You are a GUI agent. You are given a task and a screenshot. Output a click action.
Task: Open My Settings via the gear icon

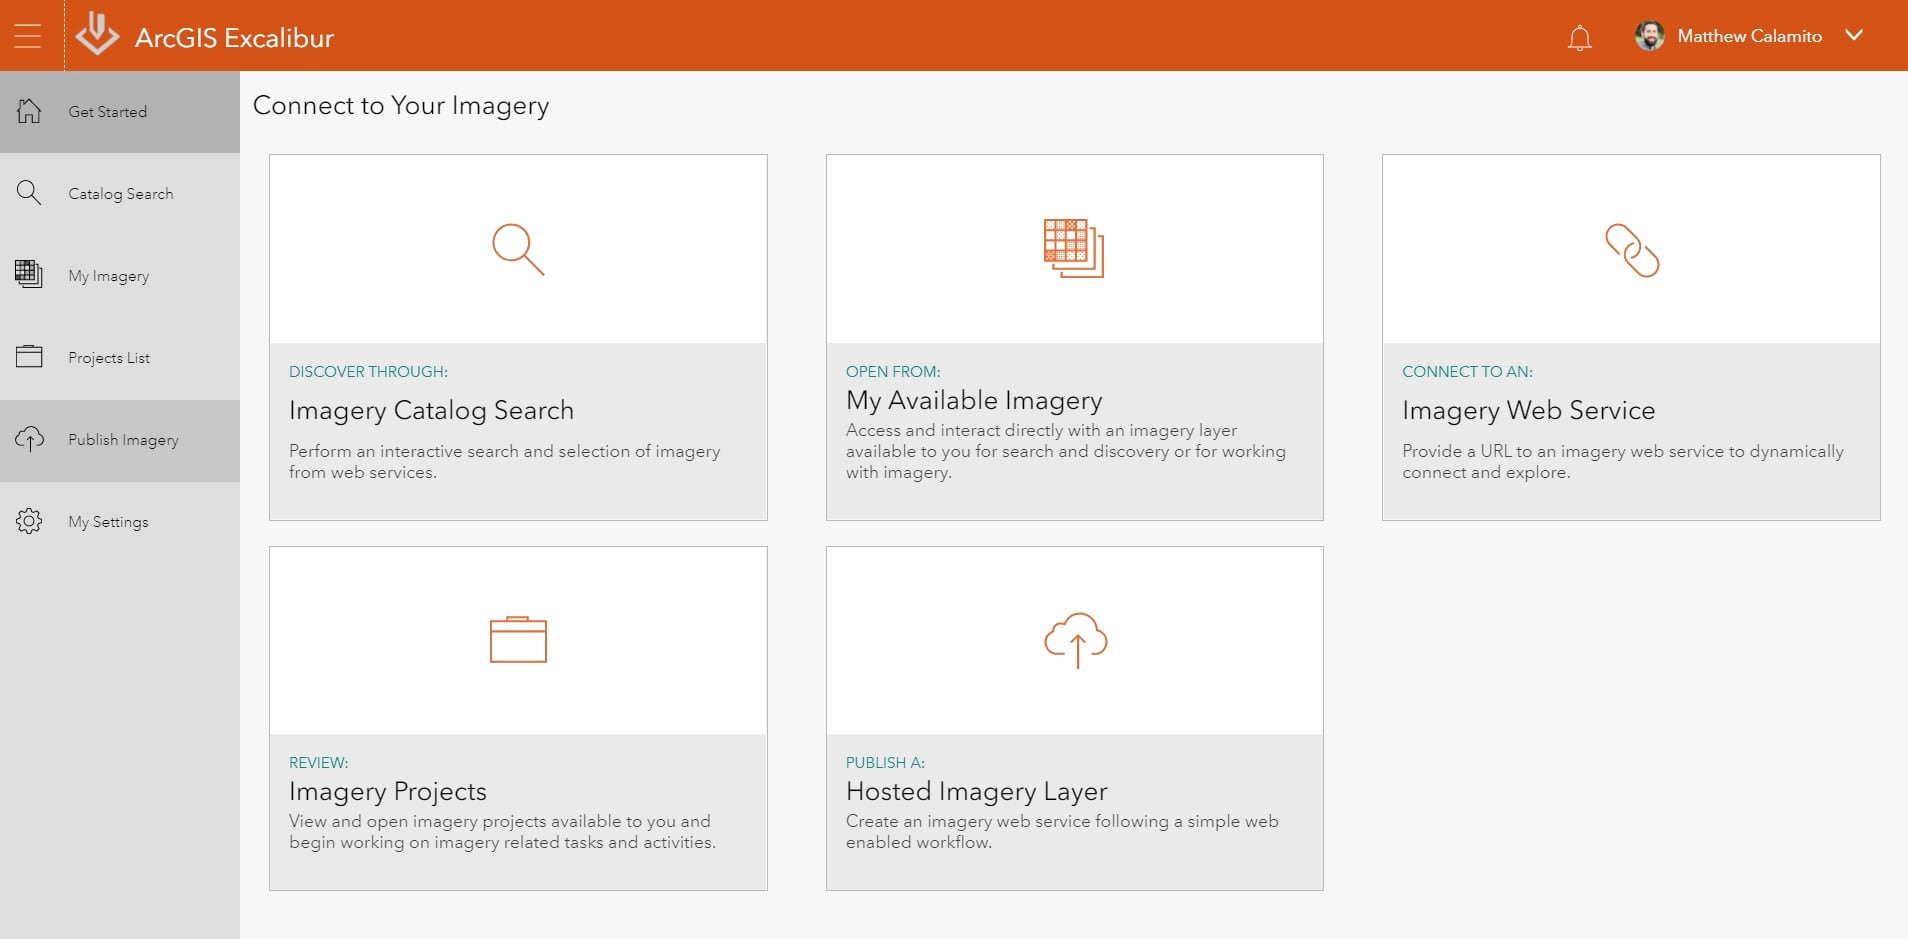click(x=29, y=521)
